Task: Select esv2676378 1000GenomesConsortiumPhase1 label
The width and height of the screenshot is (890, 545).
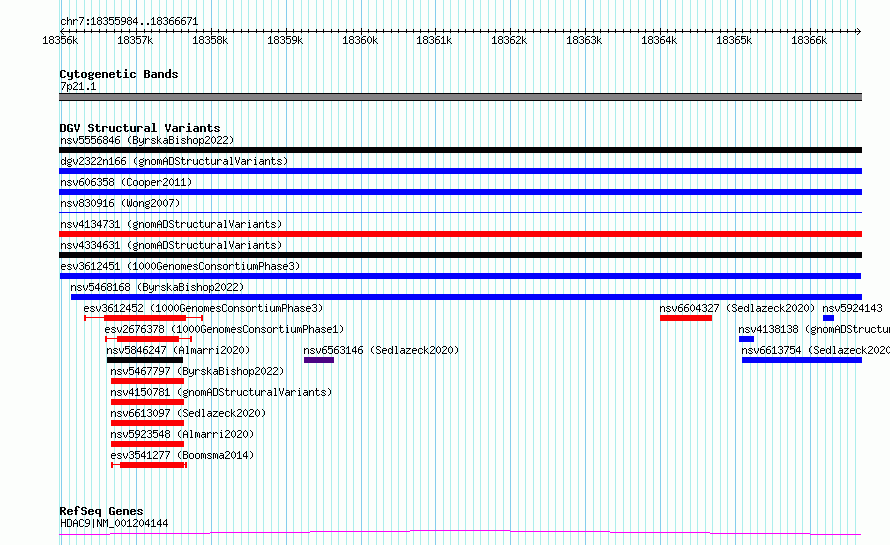Action: (x=224, y=329)
